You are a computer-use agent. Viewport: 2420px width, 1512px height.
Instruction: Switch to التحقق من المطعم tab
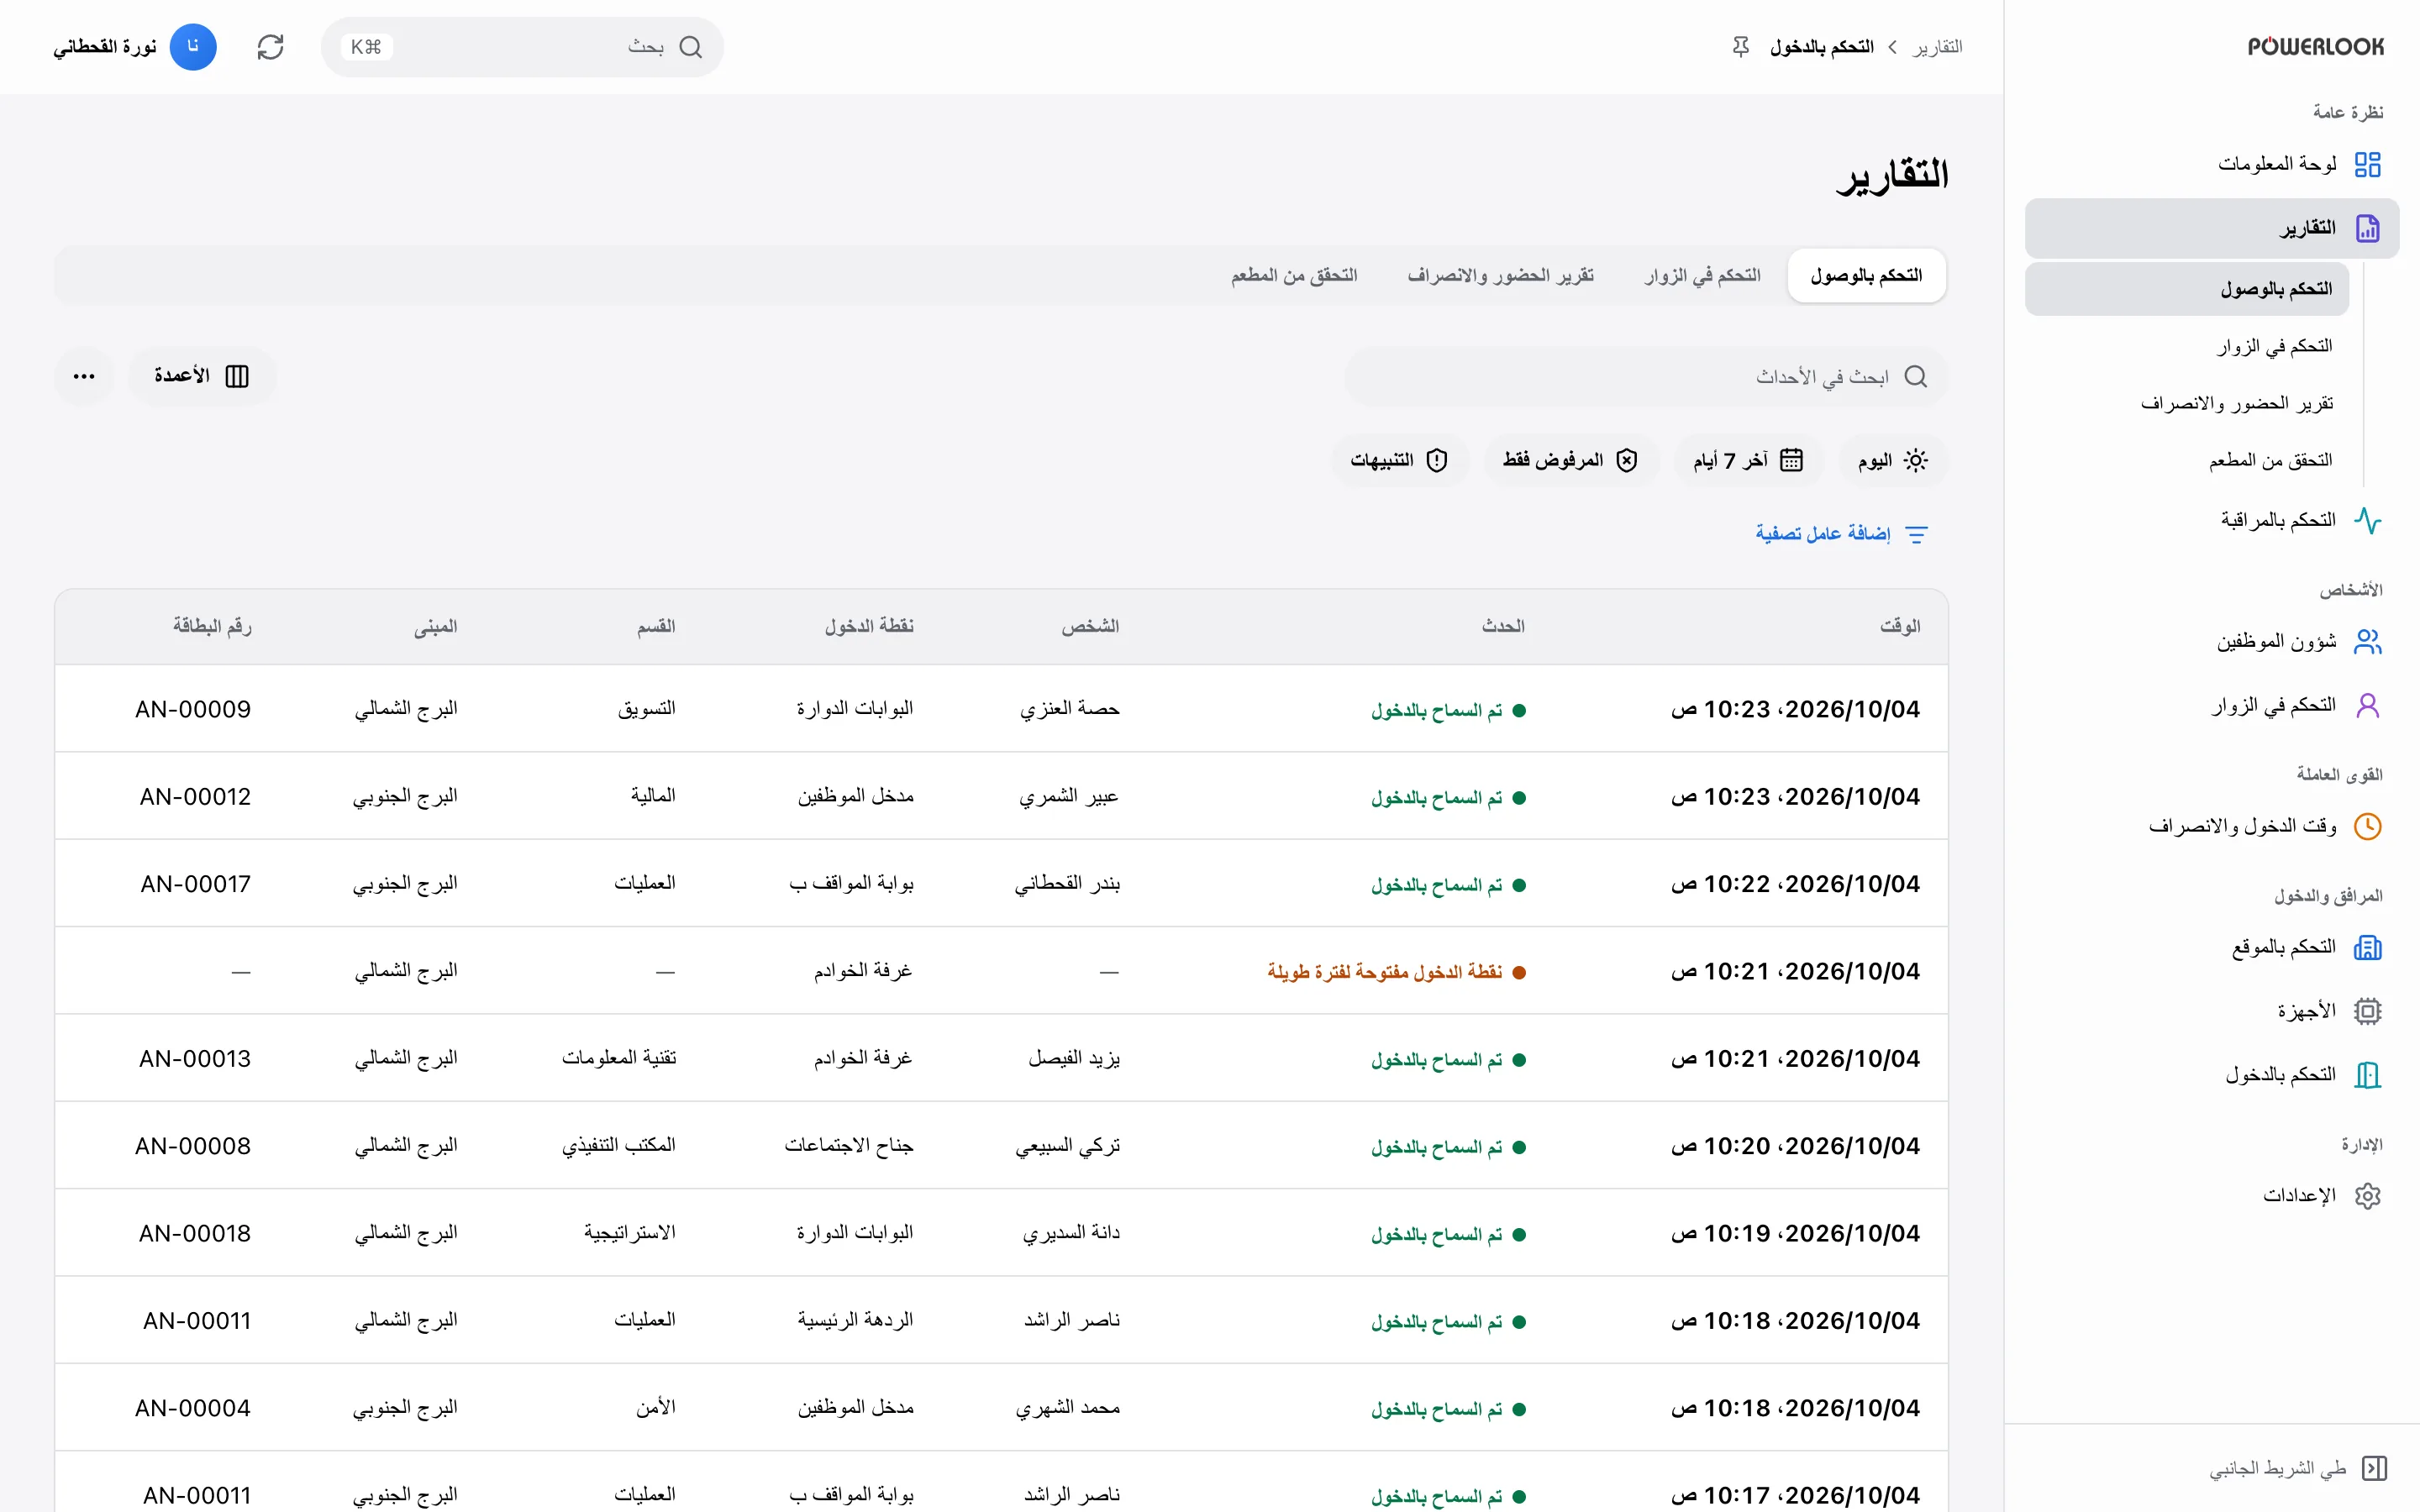(1294, 275)
